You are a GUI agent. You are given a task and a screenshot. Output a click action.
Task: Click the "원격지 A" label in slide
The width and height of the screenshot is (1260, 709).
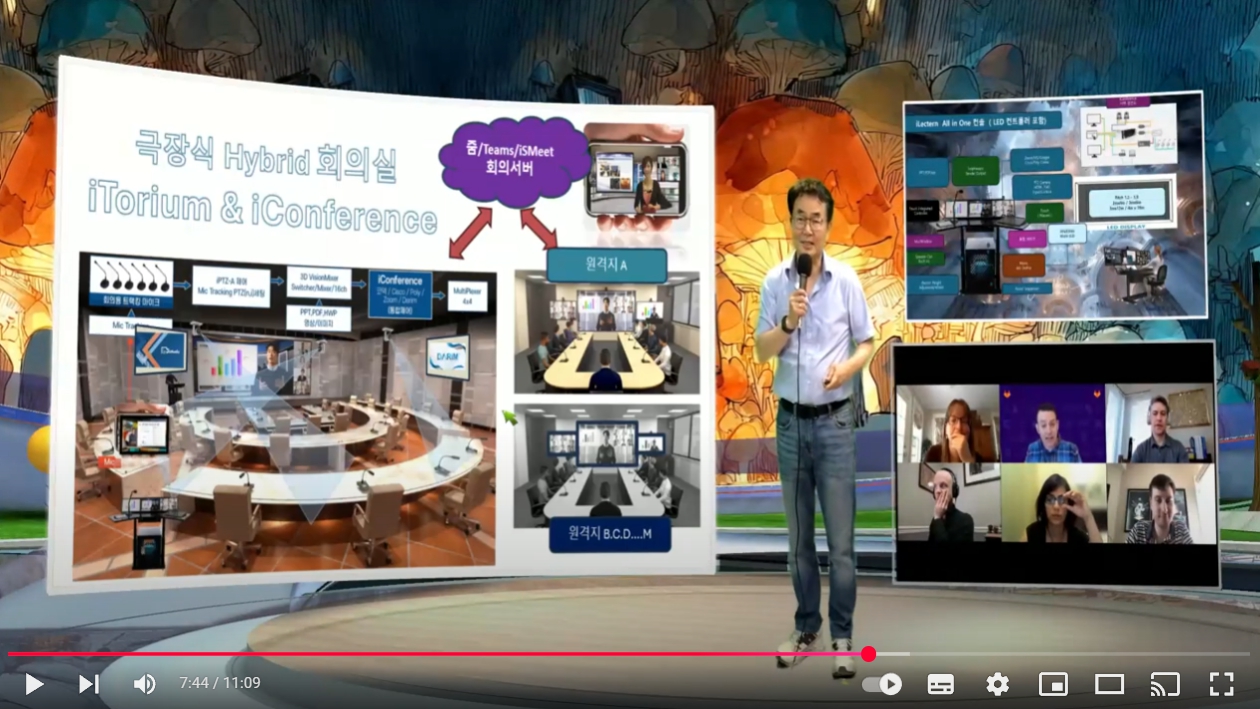(x=606, y=265)
